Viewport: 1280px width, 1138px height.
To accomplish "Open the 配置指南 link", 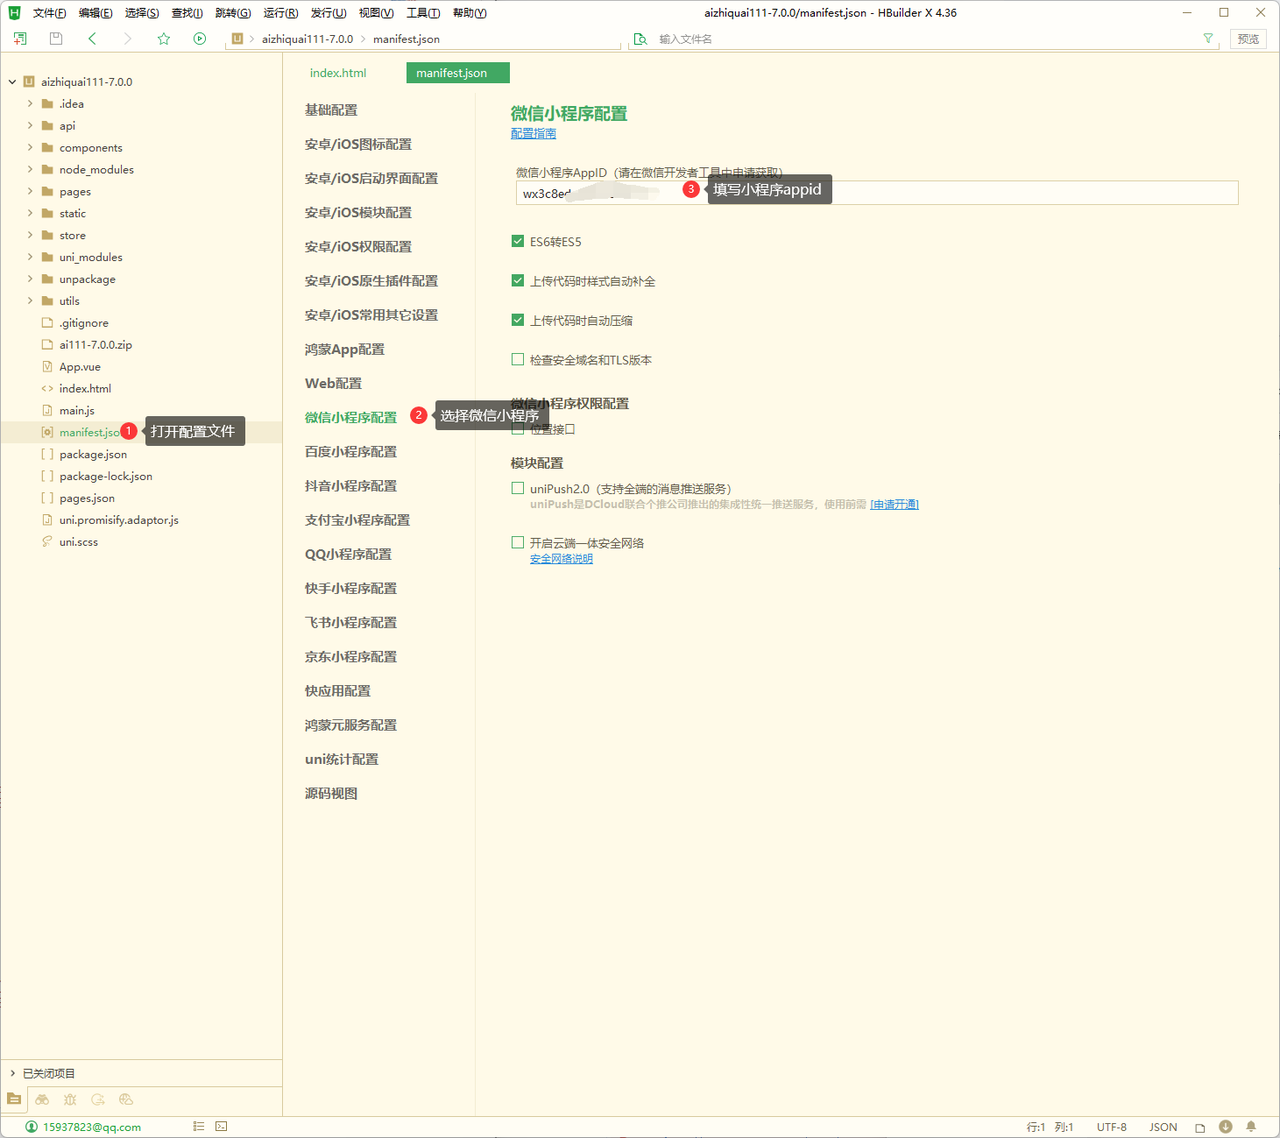I will 533,133.
